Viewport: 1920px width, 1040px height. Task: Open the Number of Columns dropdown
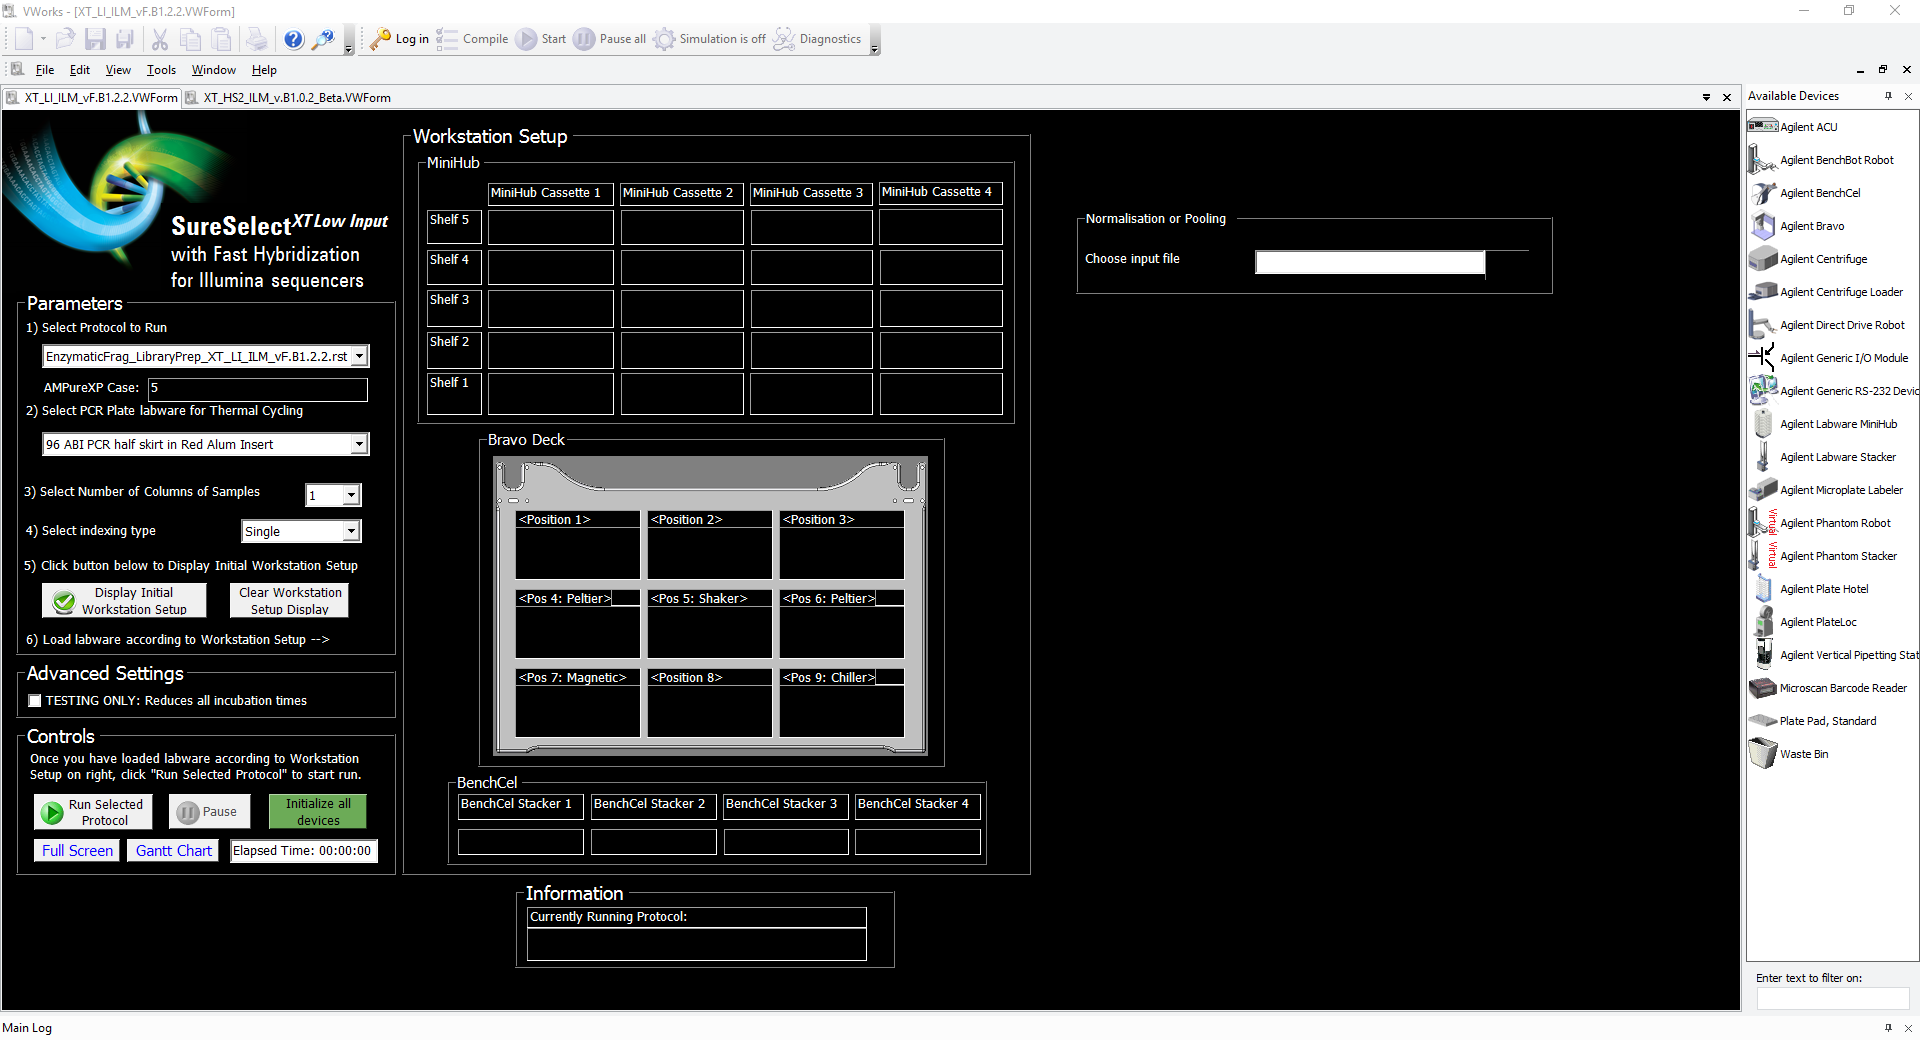[351, 495]
